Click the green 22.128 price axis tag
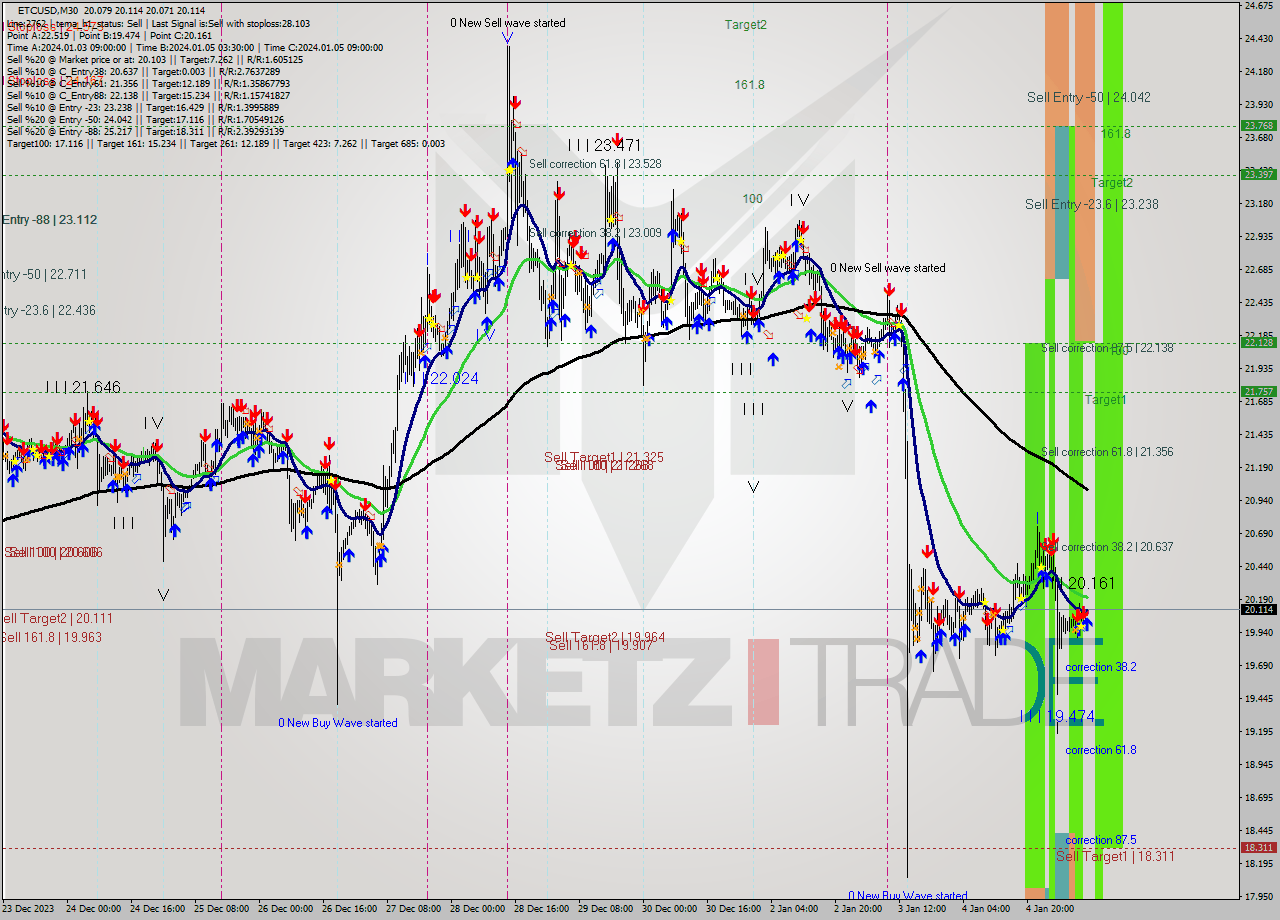Viewport: 1280px width, 920px height. [1258, 342]
